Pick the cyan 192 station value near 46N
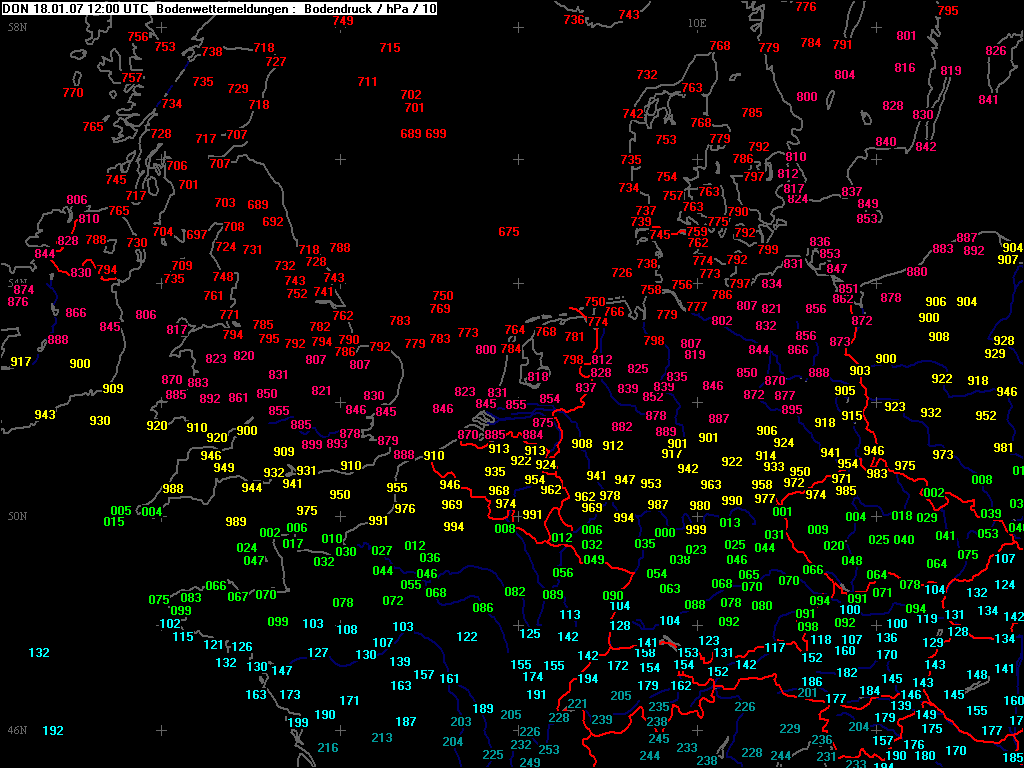The height and width of the screenshot is (768, 1024). (54, 731)
